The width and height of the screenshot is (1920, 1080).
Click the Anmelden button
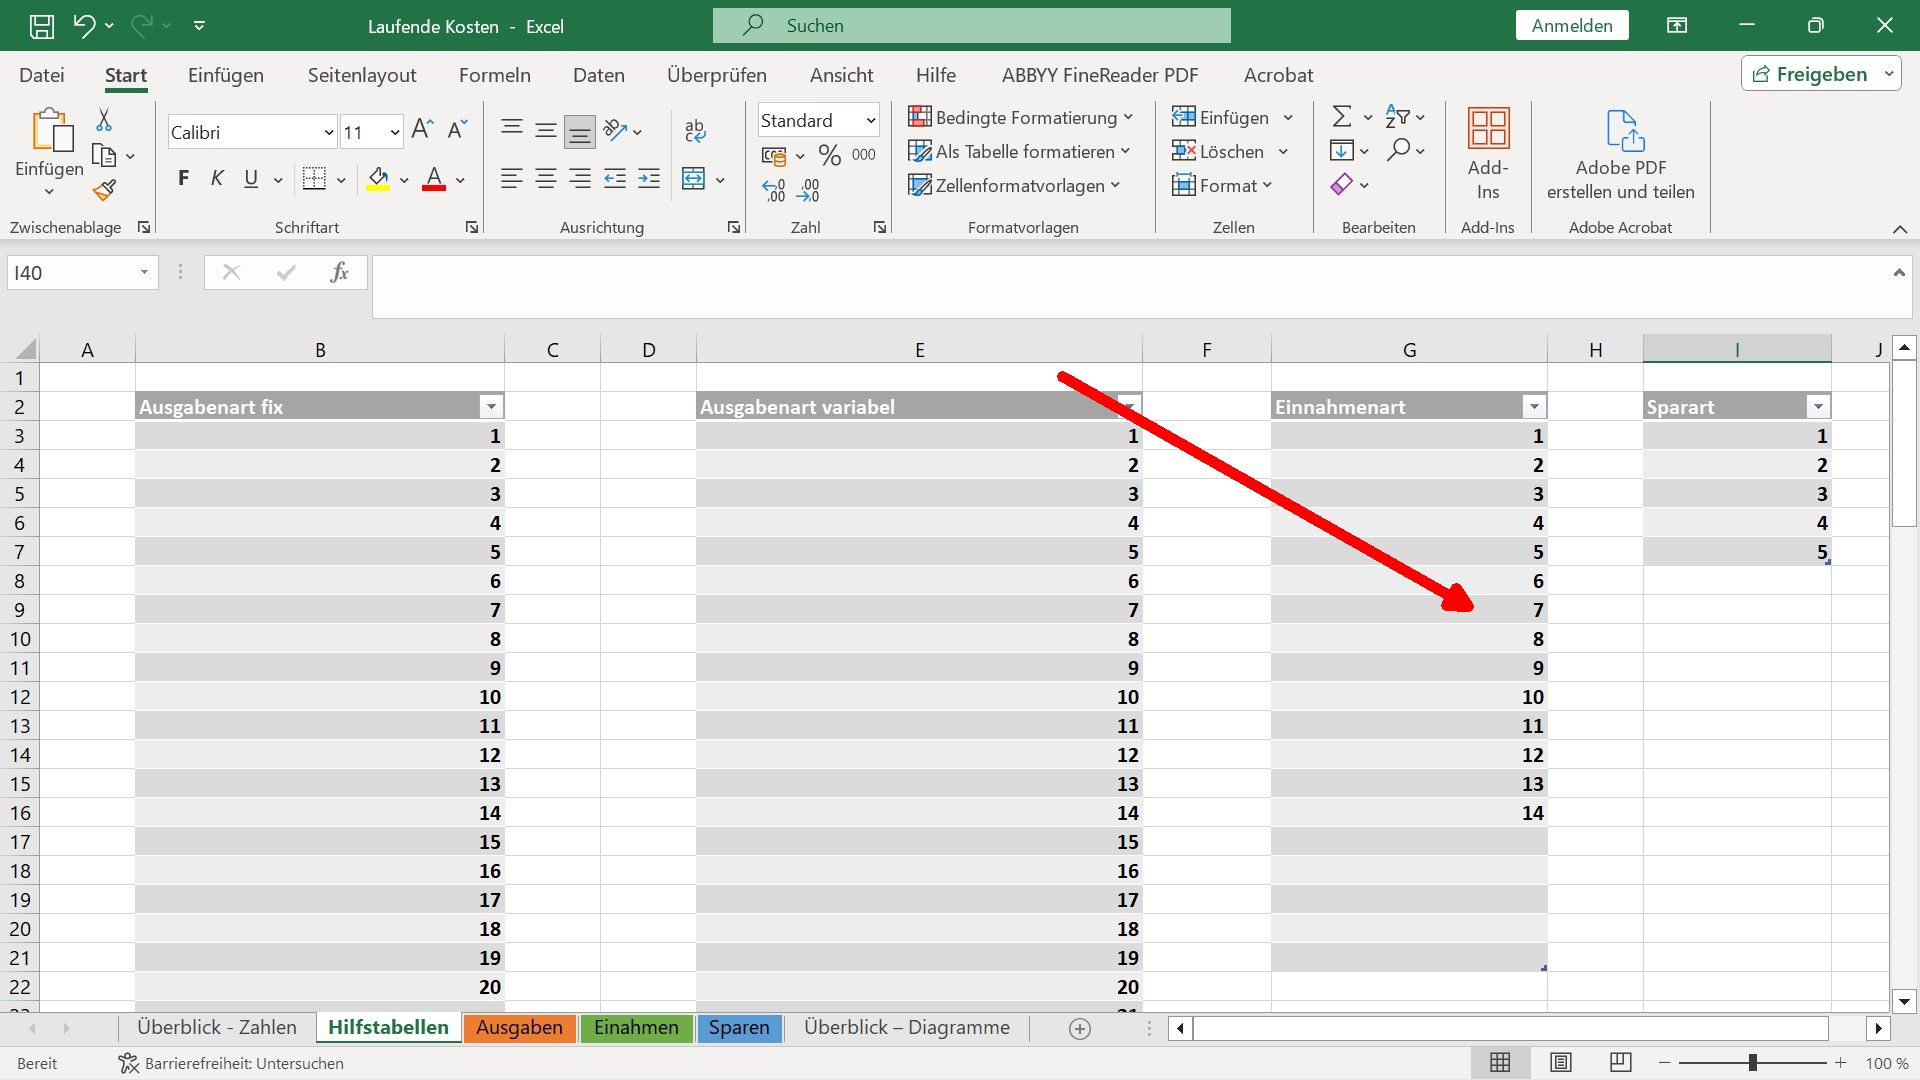tap(1571, 26)
